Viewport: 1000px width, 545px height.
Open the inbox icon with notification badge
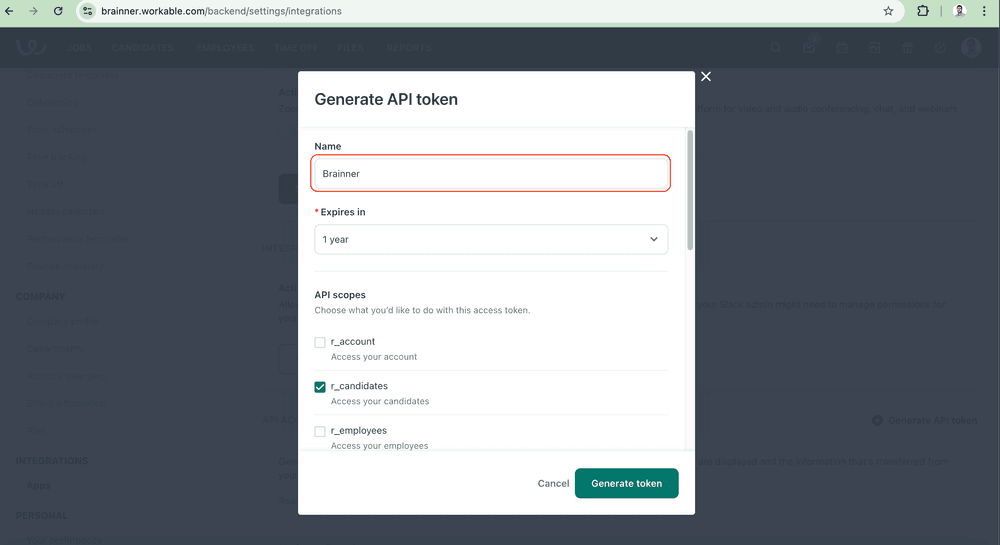(x=809, y=47)
